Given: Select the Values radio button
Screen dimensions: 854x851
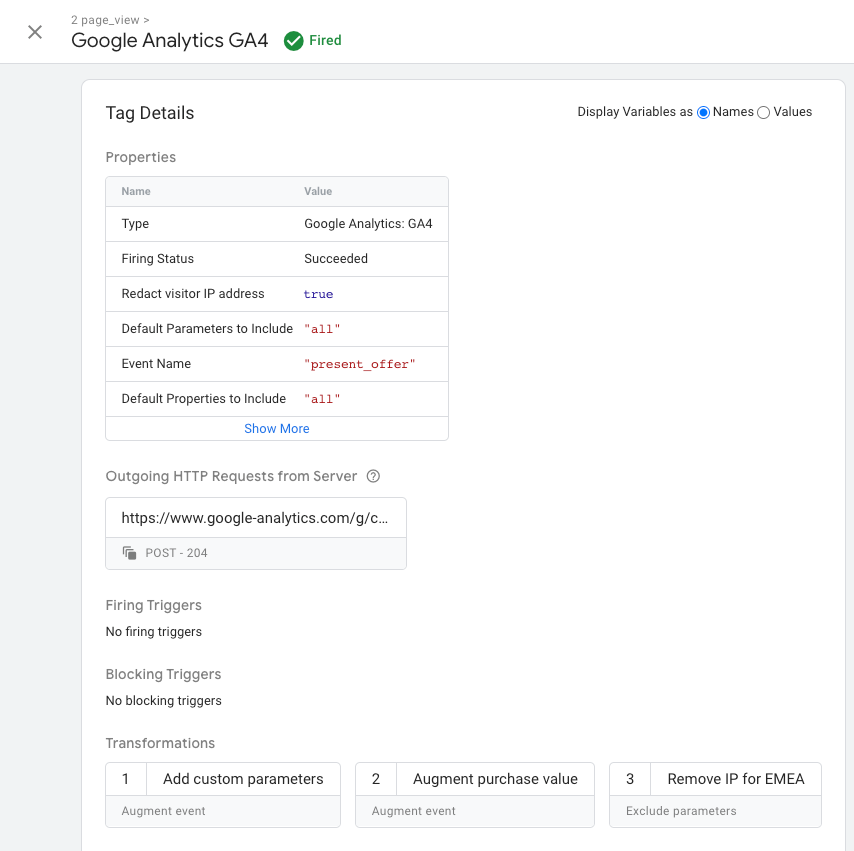Looking at the screenshot, I should (x=764, y=112).
